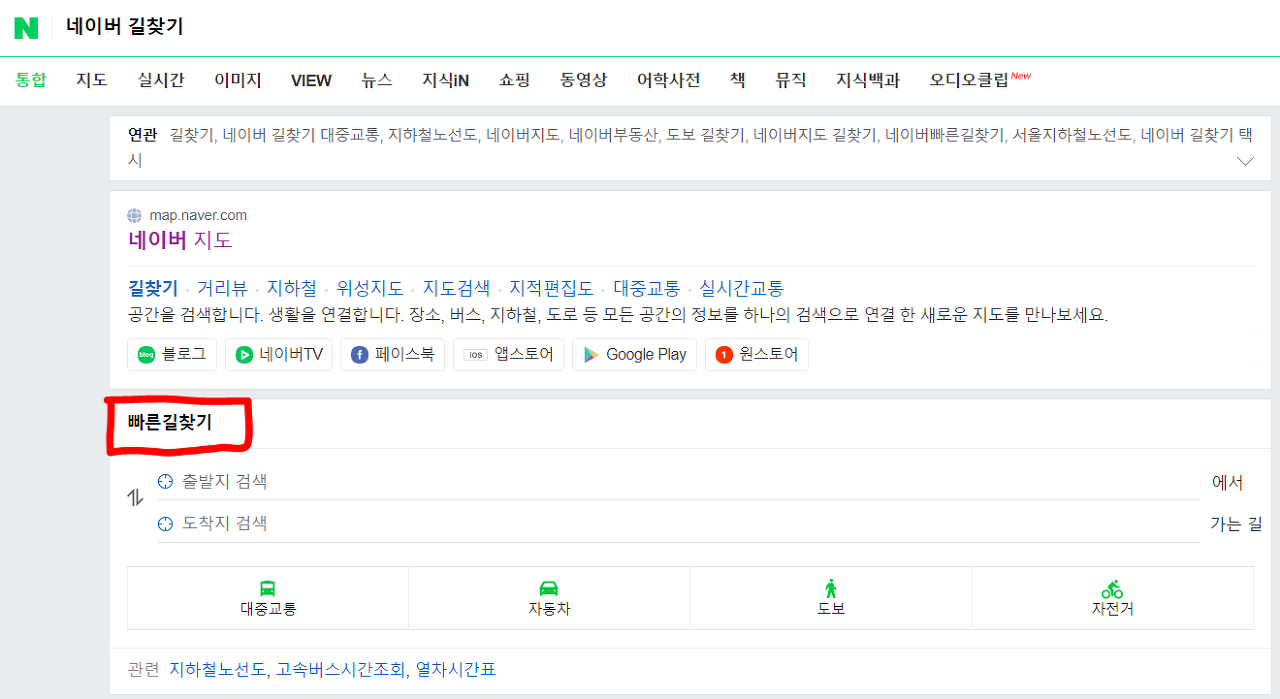Image resolution: width=1280 pixels, height=699 pixels.
Task: Switch to the 어학사전 tab
Action: [x=669, y=80]
